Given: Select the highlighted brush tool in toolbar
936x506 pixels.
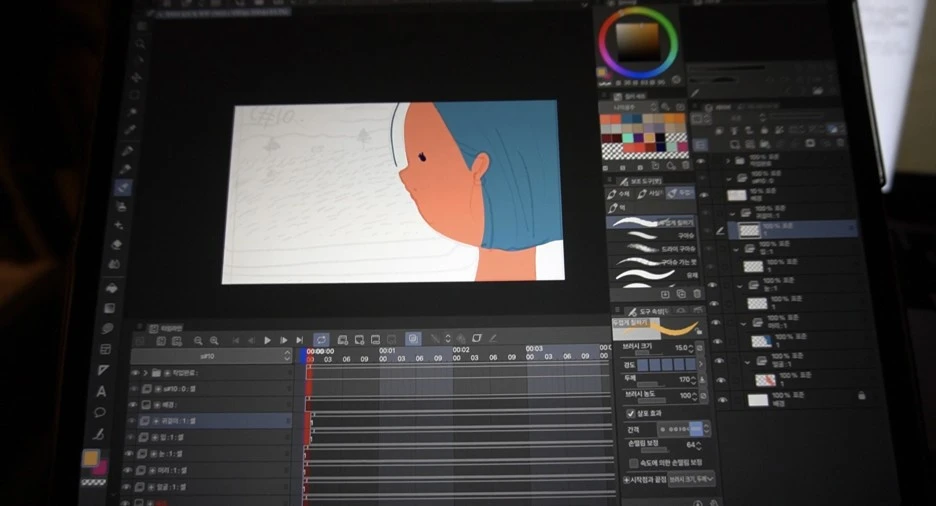Looking at the screenshot, I should pyautogui.click(x=122, y=188).
